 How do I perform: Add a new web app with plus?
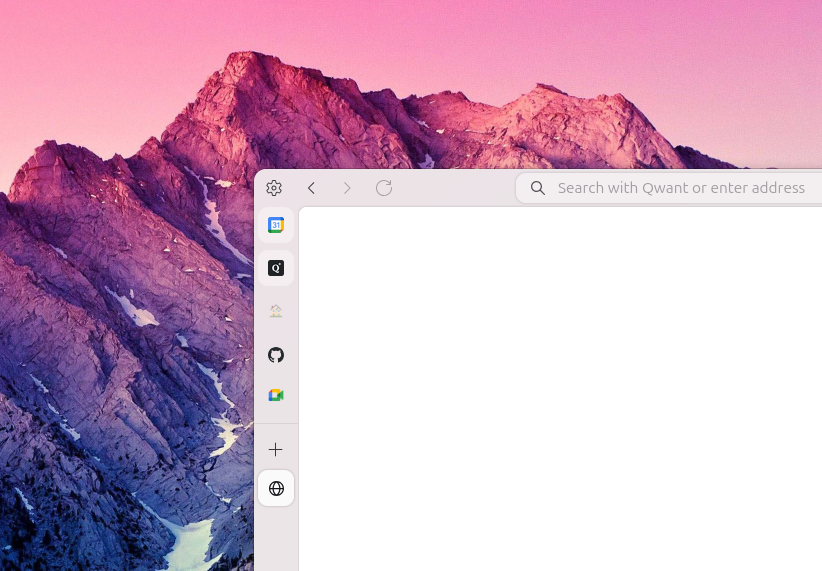coord(275,449)
